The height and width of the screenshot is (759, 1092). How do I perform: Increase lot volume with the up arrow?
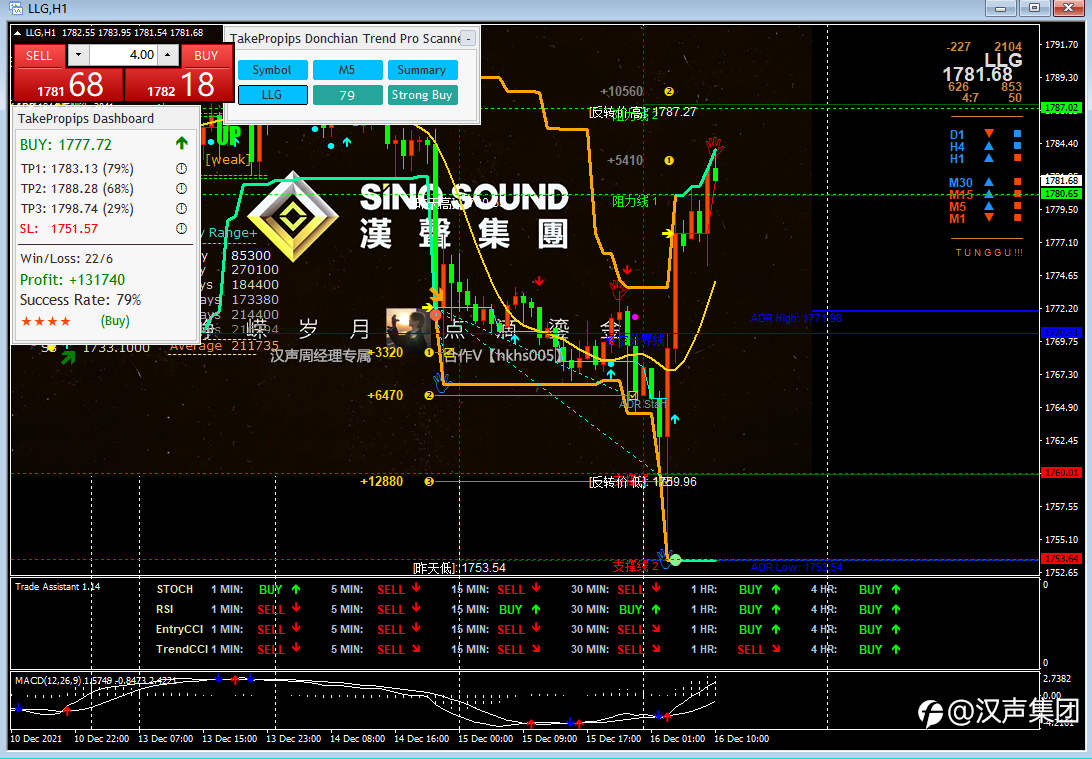point(167,55)
